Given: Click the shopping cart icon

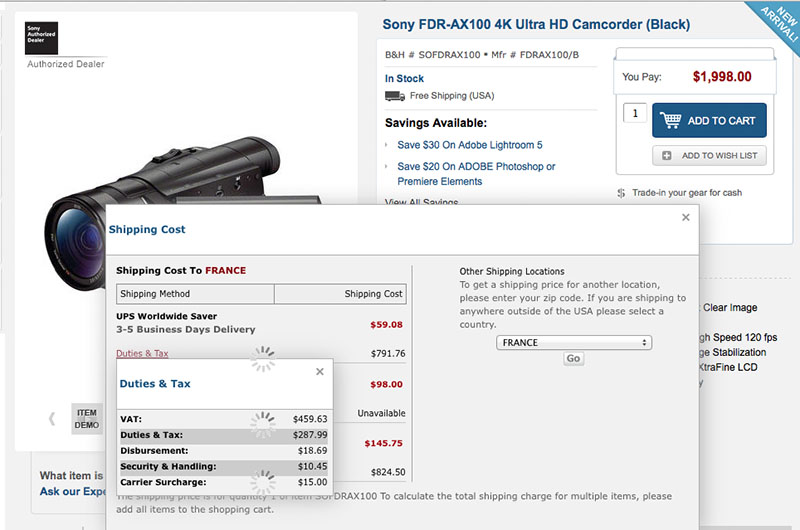Looking at the screenshot, I should [671, 120].
